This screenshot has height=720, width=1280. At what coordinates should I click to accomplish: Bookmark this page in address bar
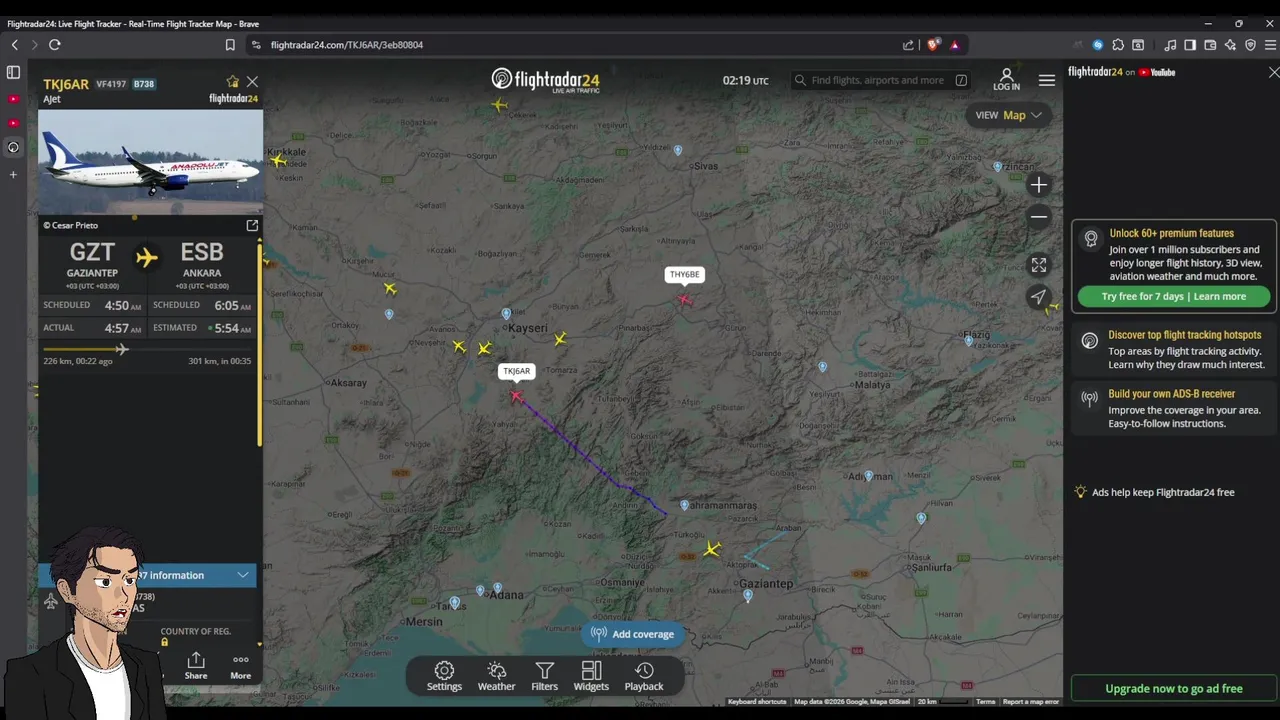230,45
